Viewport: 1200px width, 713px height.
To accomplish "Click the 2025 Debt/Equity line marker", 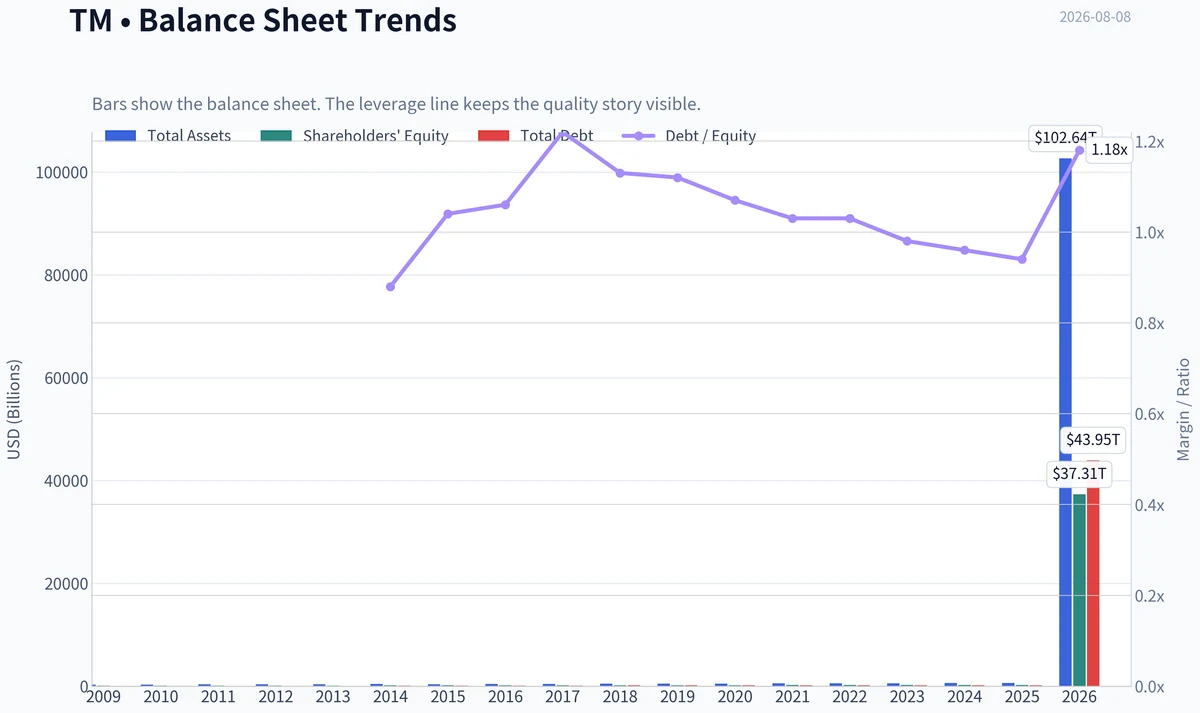I will 1022,259.
